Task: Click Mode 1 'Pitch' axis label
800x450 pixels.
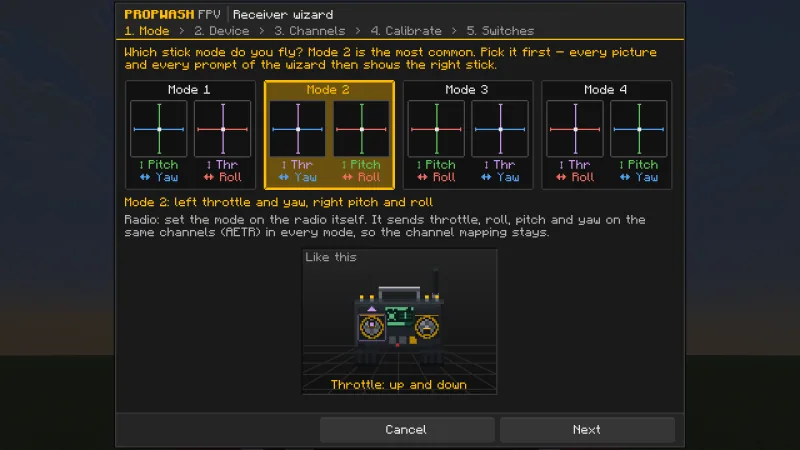Action: tap(159, 165)
